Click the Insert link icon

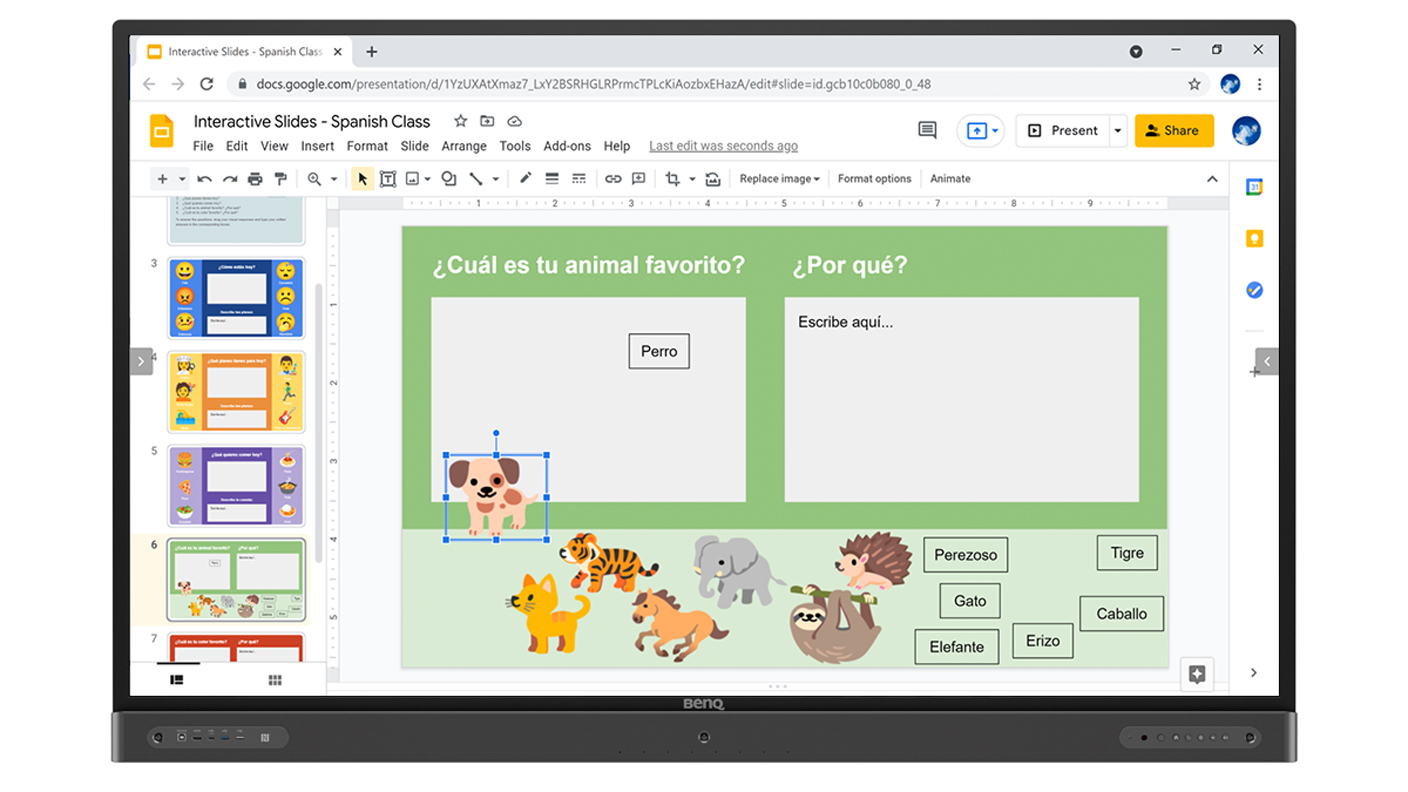click(613, 178)
